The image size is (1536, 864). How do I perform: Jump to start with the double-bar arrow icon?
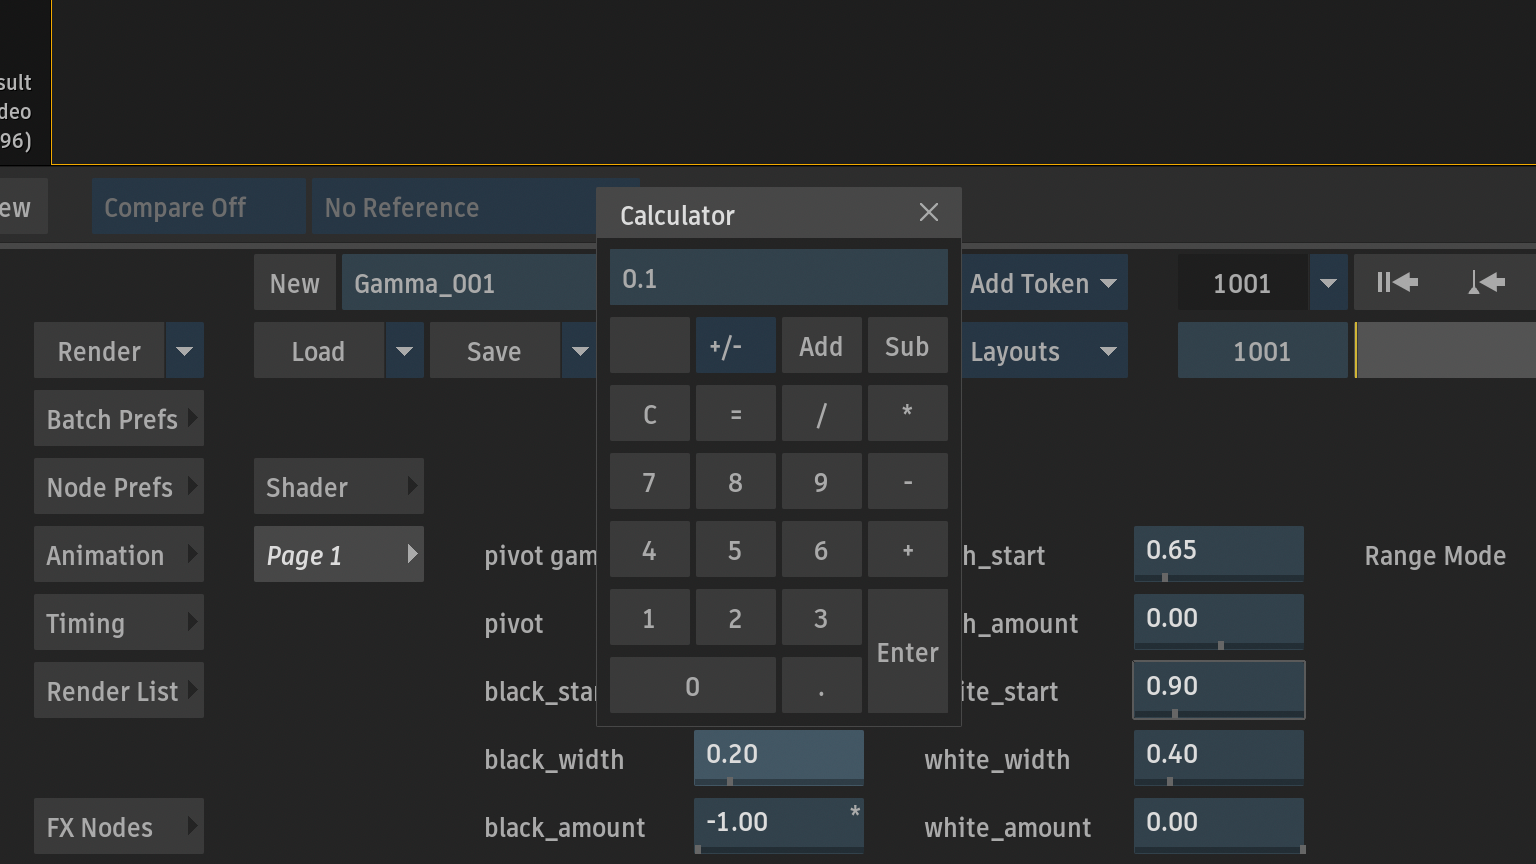(1397, 283)
